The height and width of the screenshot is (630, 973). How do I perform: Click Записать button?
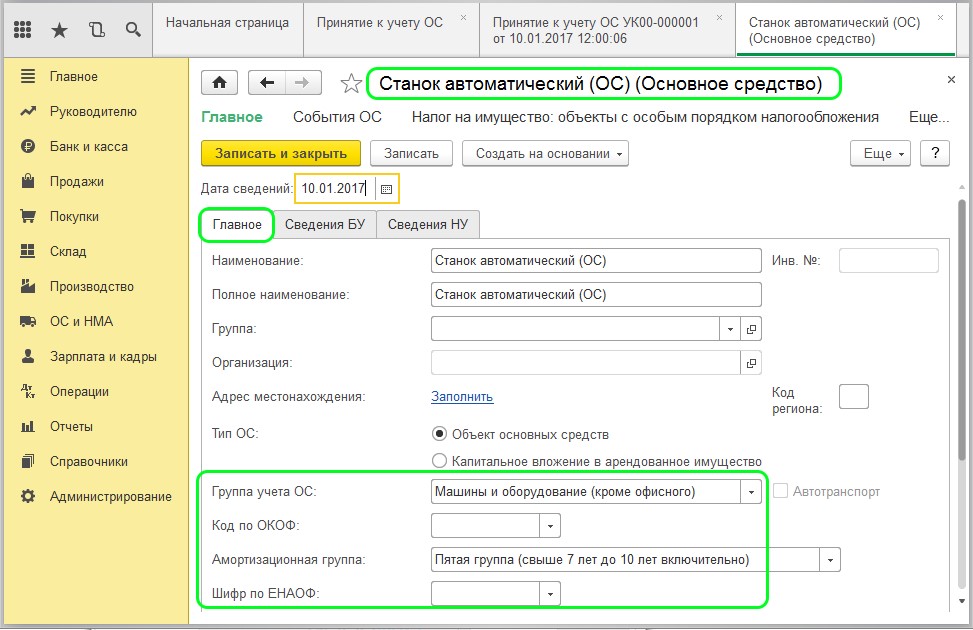[x=411, y=154]
